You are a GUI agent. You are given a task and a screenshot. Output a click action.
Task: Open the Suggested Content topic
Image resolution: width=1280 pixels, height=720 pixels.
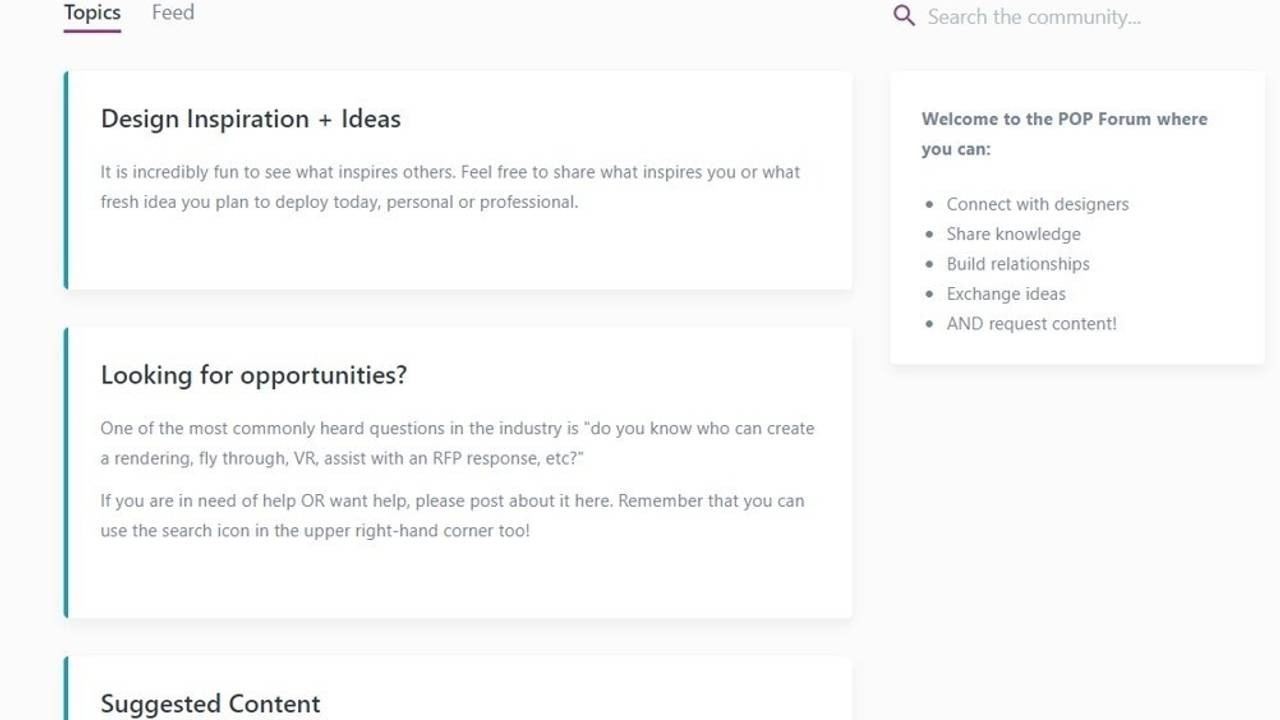(x=210, y=703)
